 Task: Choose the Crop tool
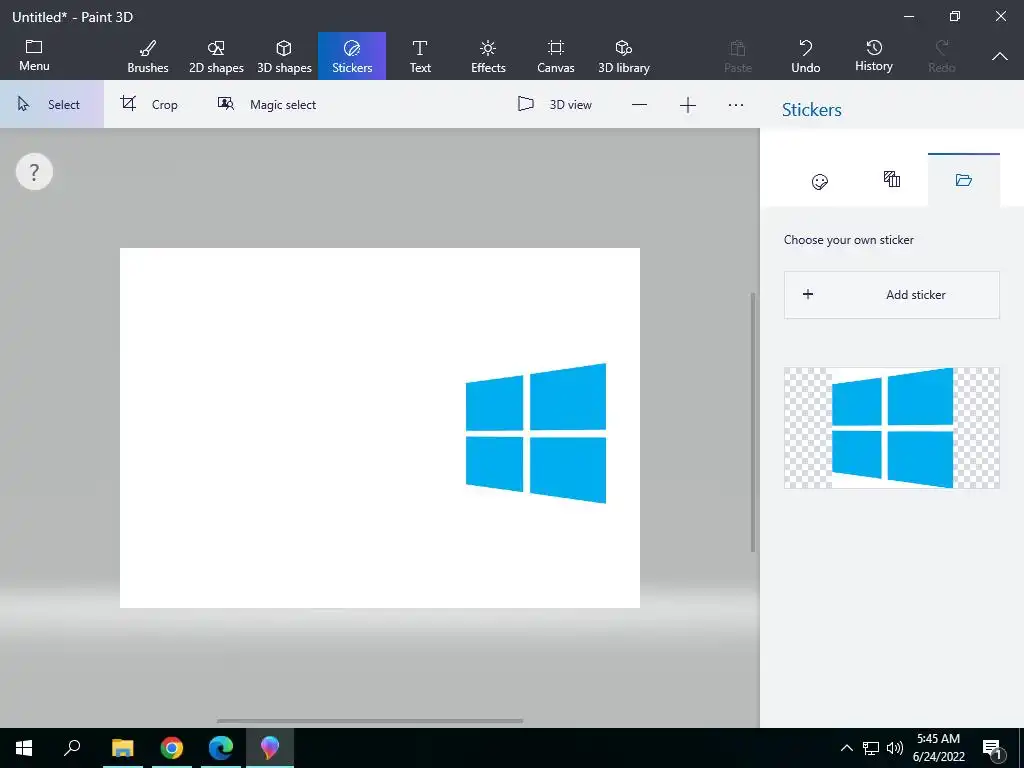(150, 104)
